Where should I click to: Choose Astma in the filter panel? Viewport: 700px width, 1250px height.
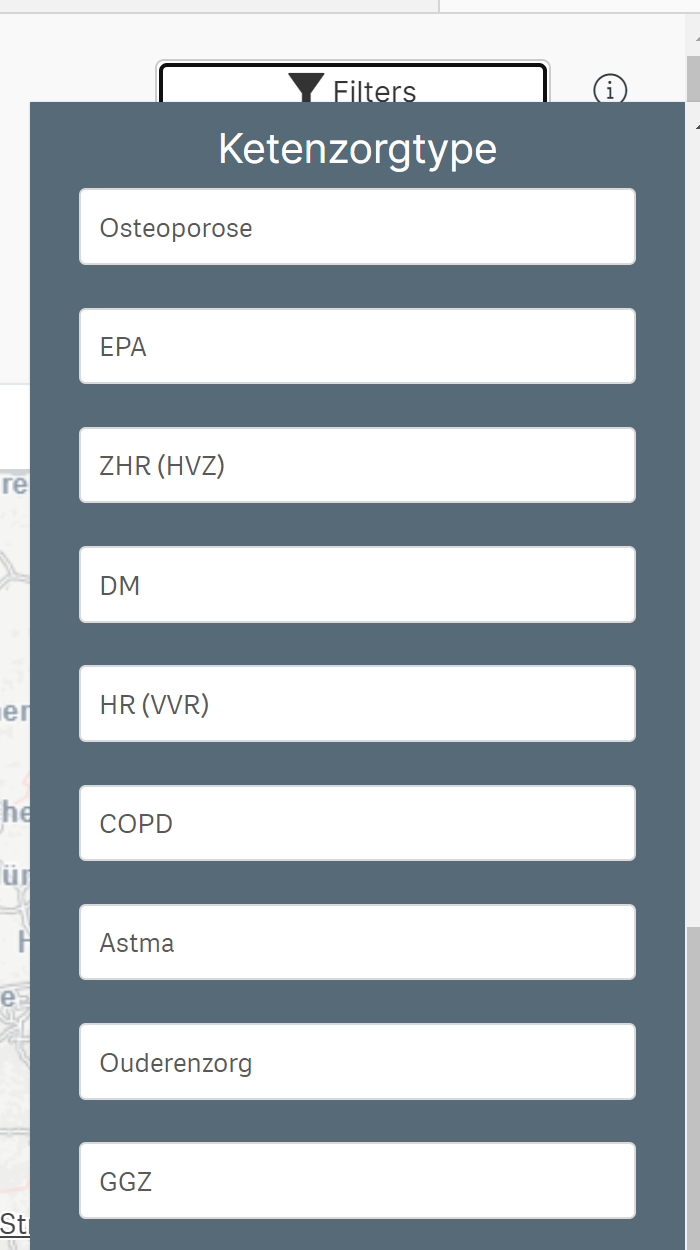357,942
